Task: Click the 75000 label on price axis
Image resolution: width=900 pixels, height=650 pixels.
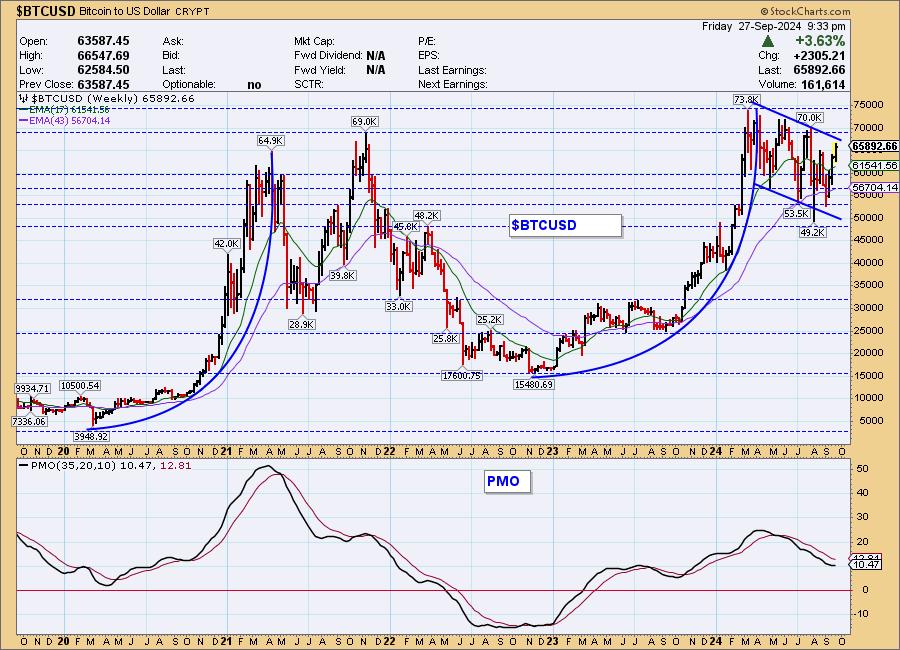Action: coord(868,105)
